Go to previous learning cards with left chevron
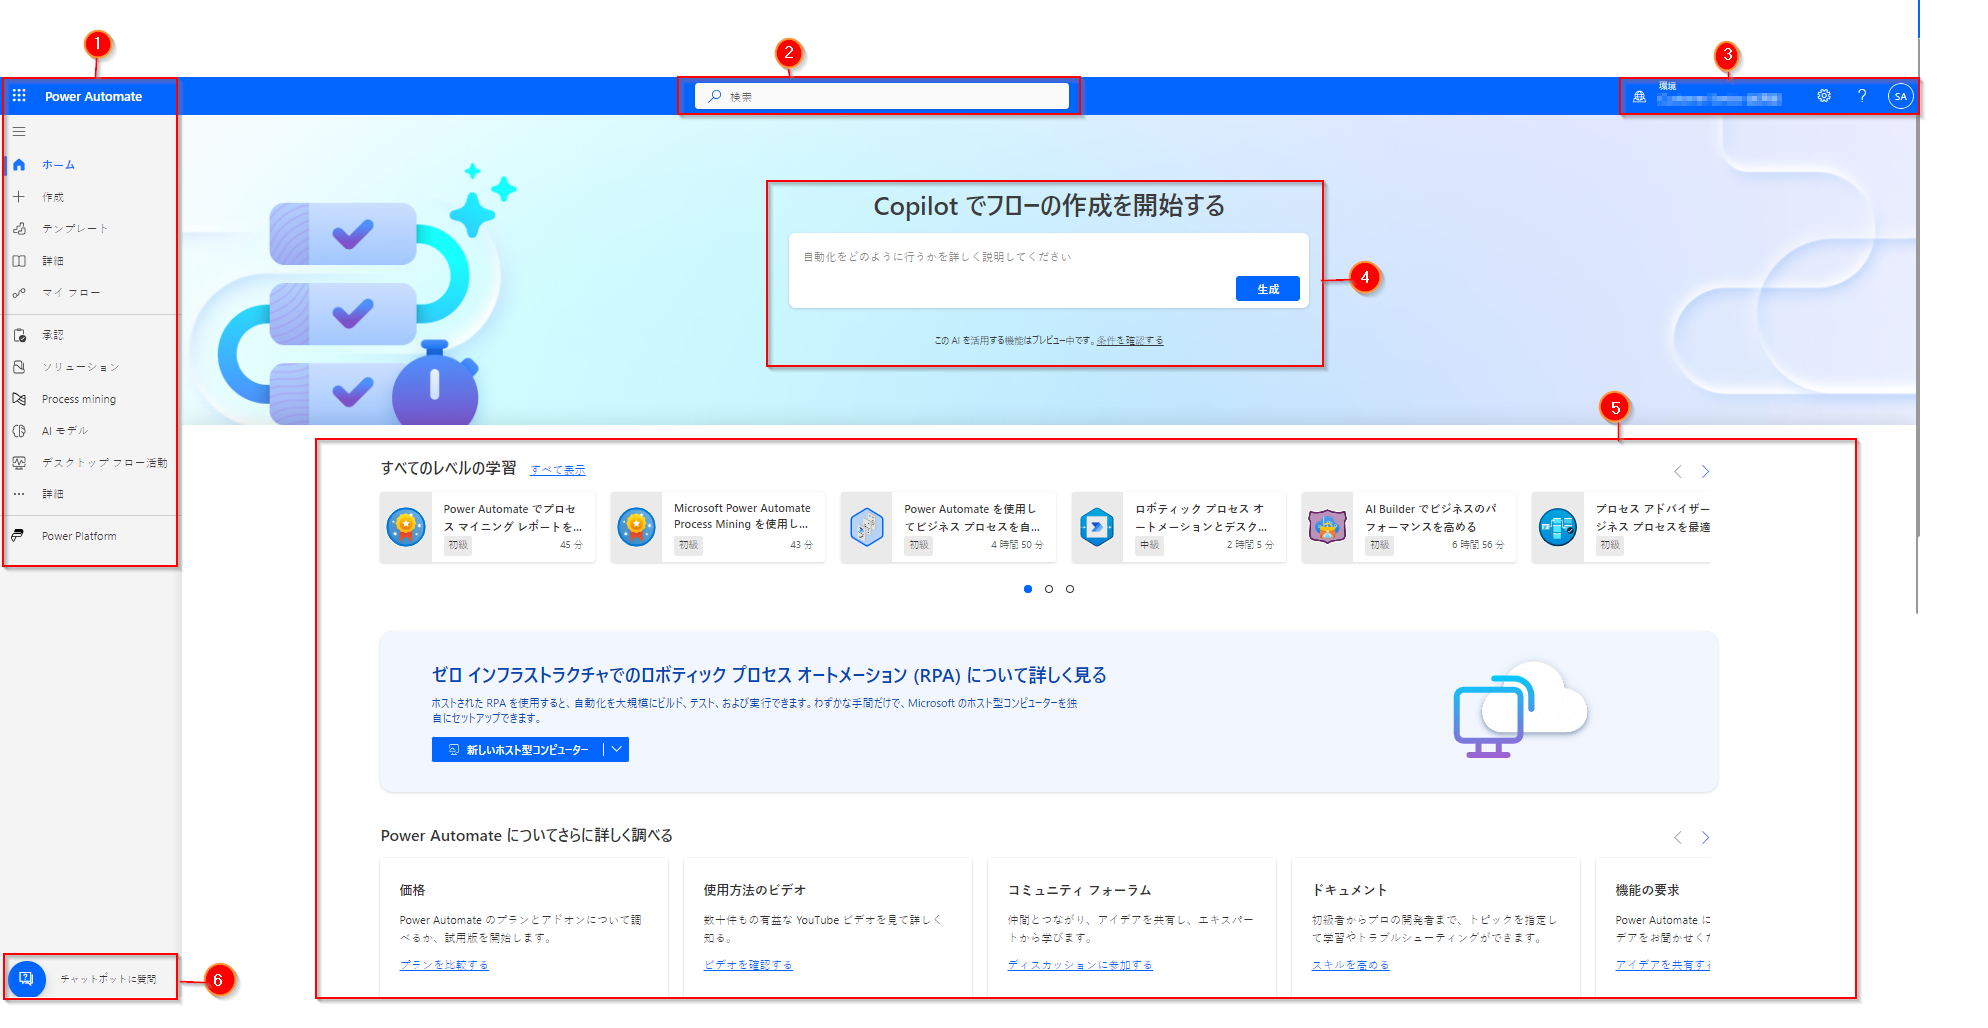The width and height of the screenshot is (1988, 1028). 1678,471
